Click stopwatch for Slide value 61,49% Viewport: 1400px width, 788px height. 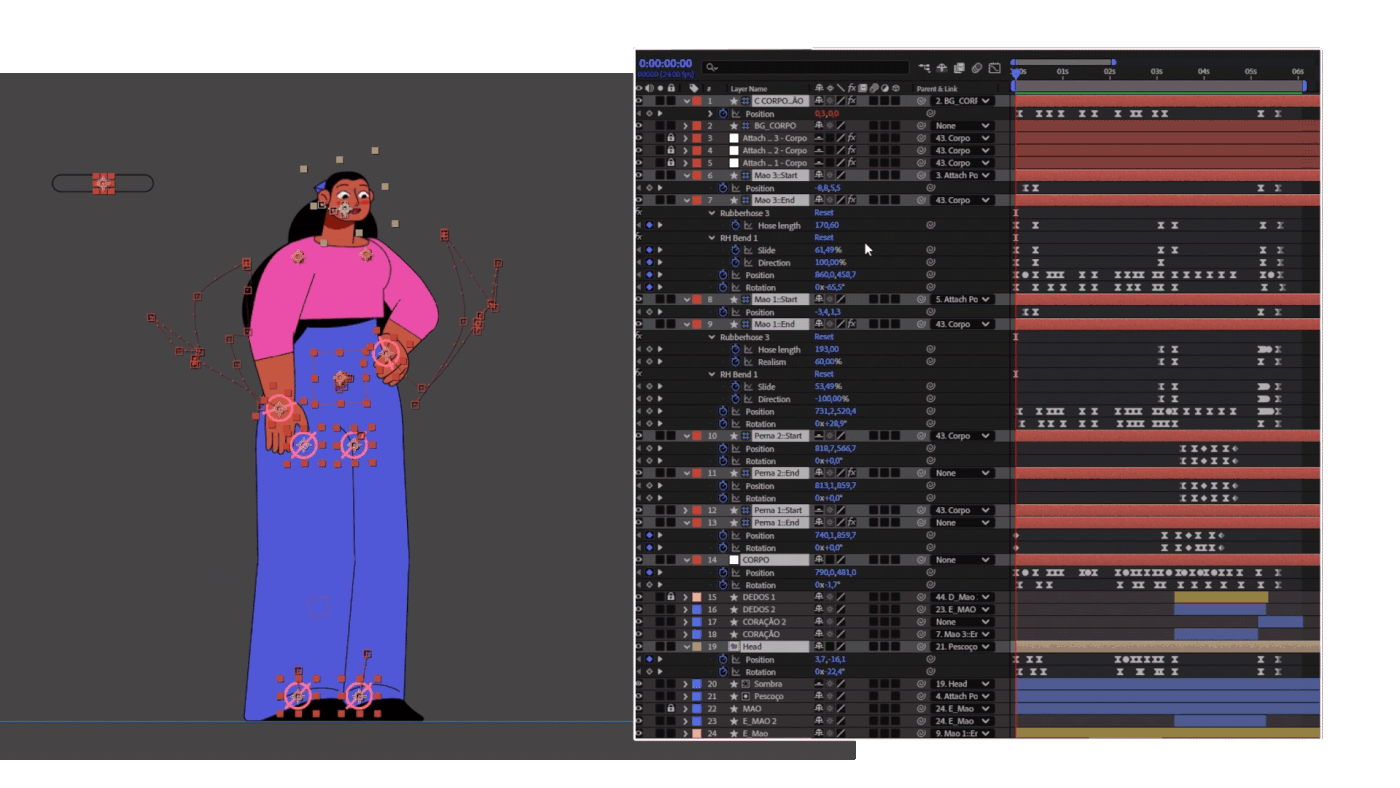tap(735, 250)
